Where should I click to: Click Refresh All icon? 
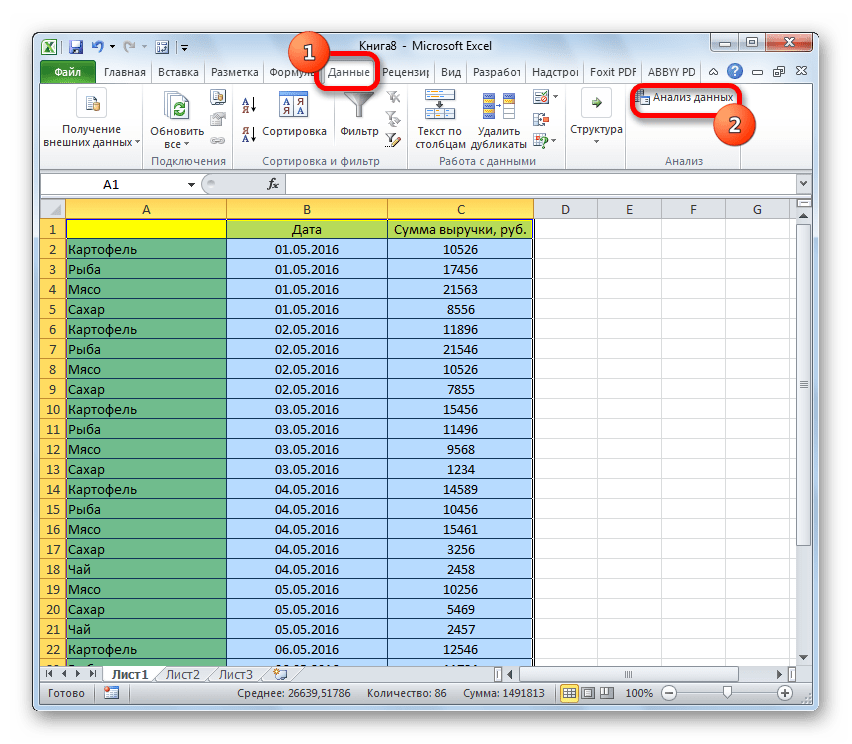point(176,106)
